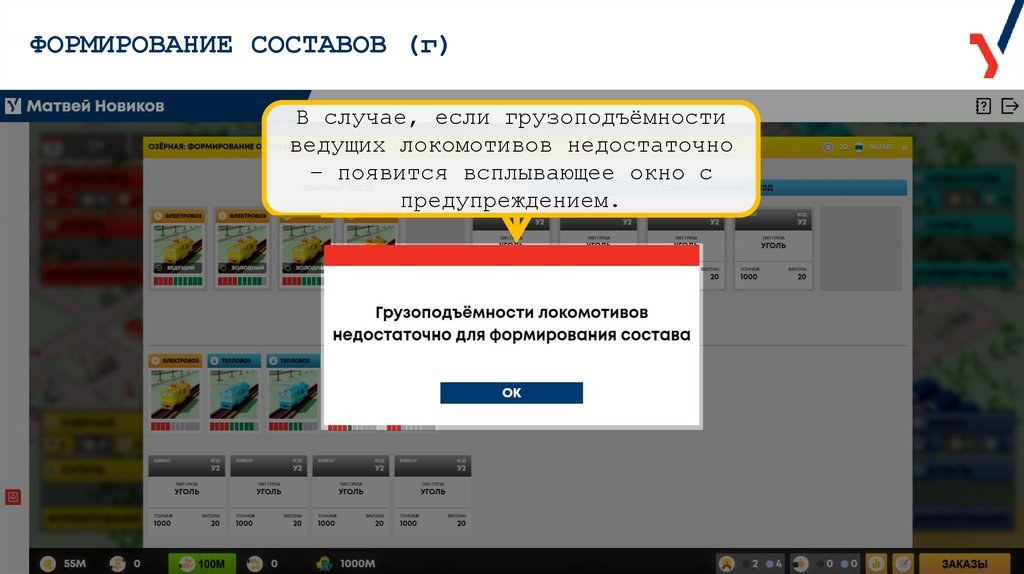
Task: Toggle the ведущий radio on the Электровоз card
Action: (159, 268)
